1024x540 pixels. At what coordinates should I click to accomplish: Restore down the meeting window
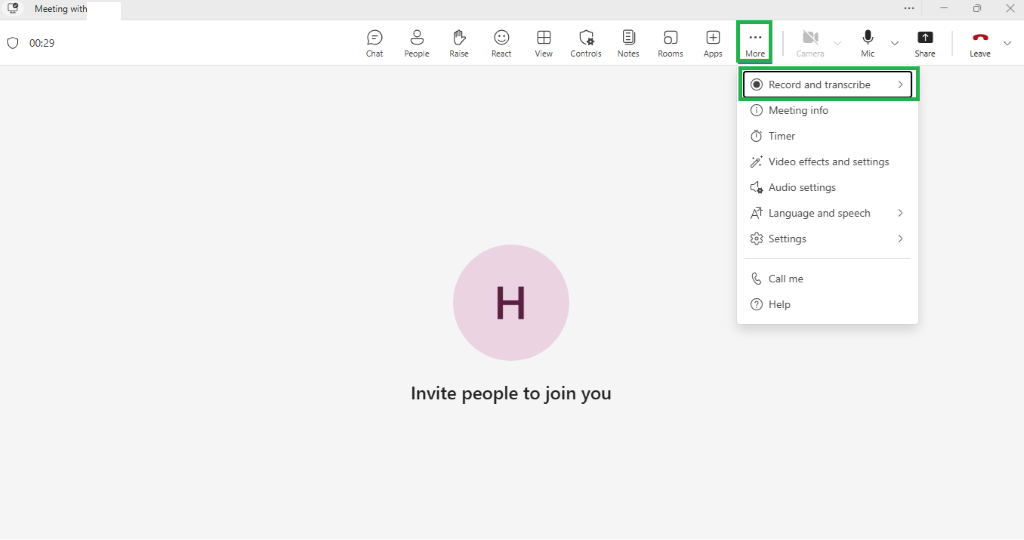977,8
